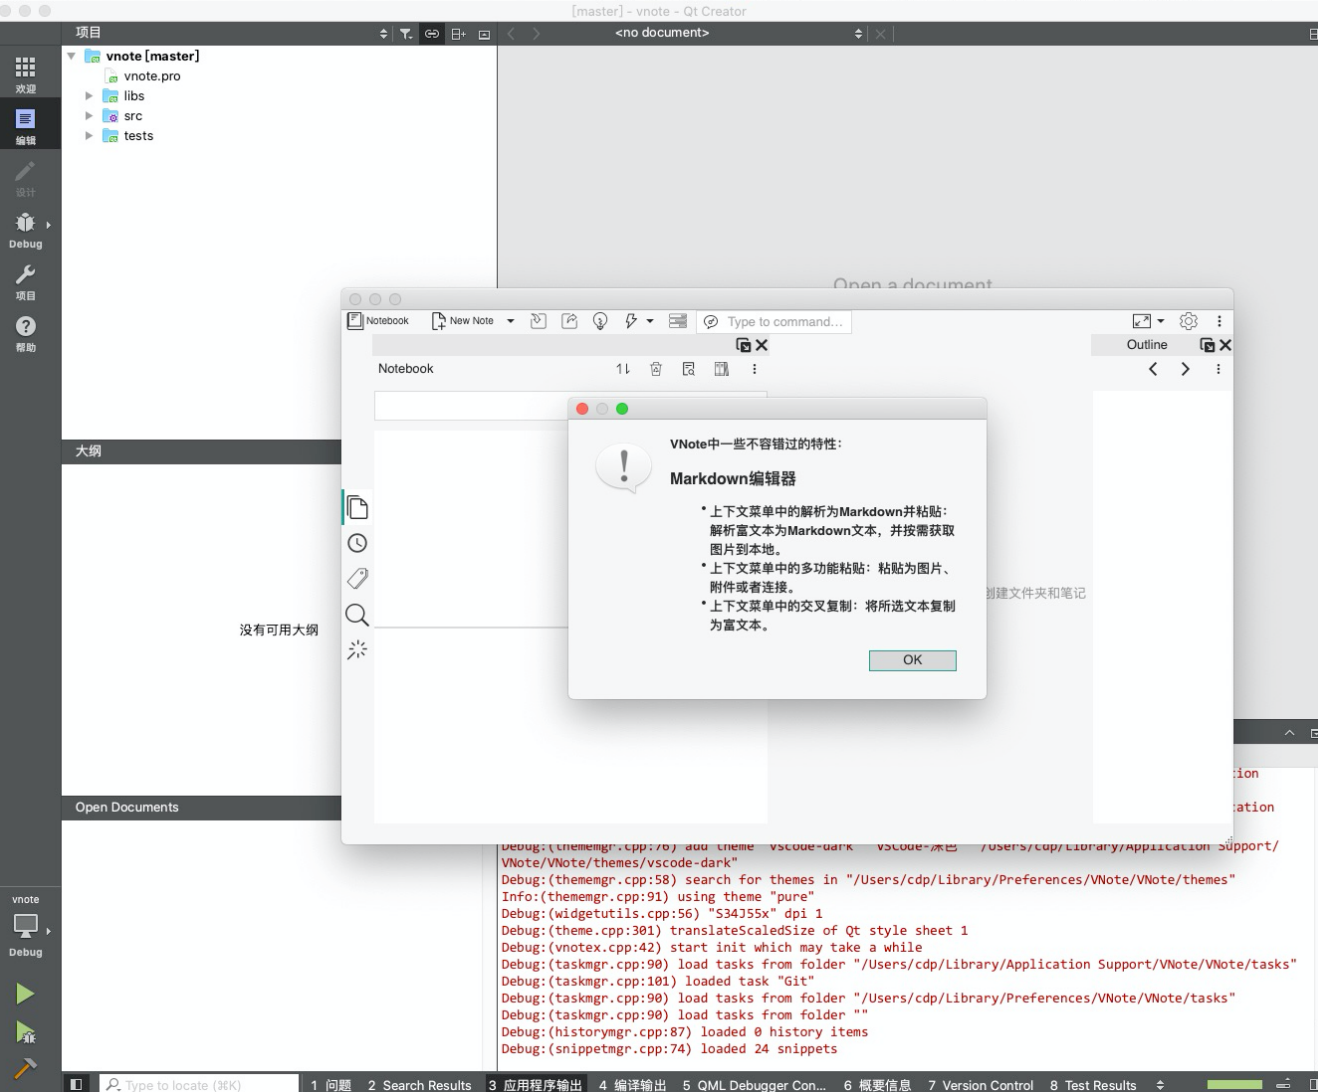Open Search magnifier in VNote sidebar
Image resolution: width=1318 pixels, height=1092 pixels.
pos(357,615)
